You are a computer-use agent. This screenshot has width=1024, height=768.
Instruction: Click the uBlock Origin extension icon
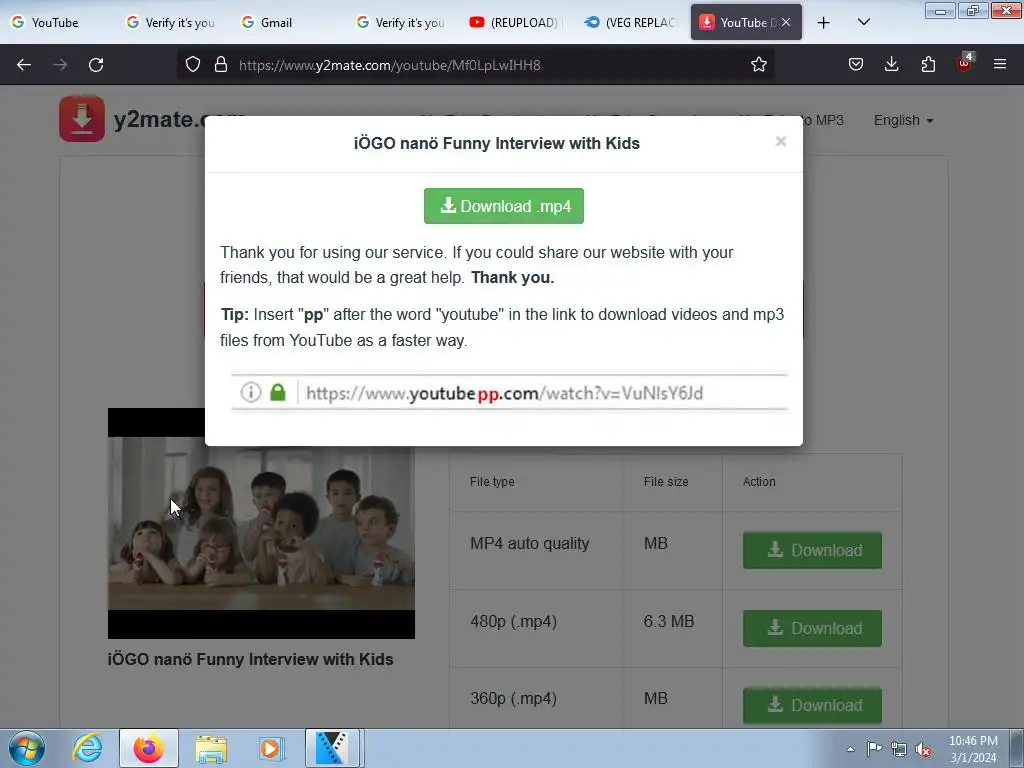964,63
